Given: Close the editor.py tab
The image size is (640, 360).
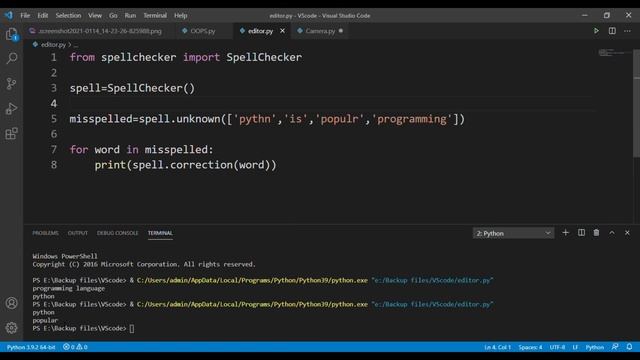Looking at the screenshot, I should coord(282,31).
